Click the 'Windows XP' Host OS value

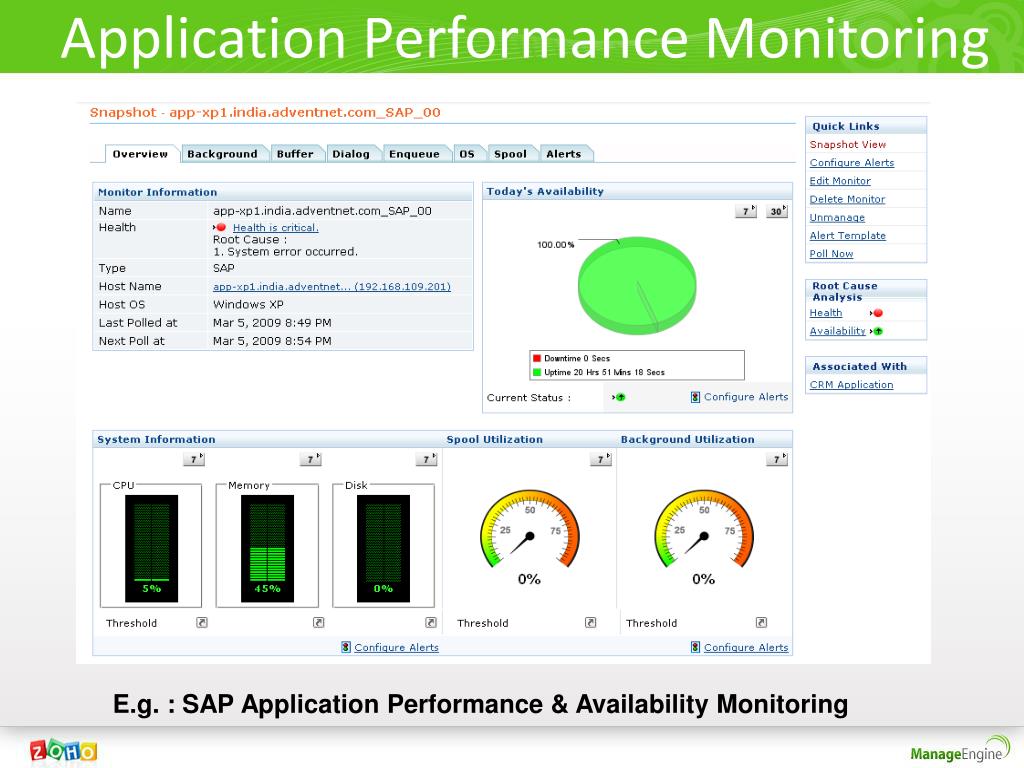(248, 304)
